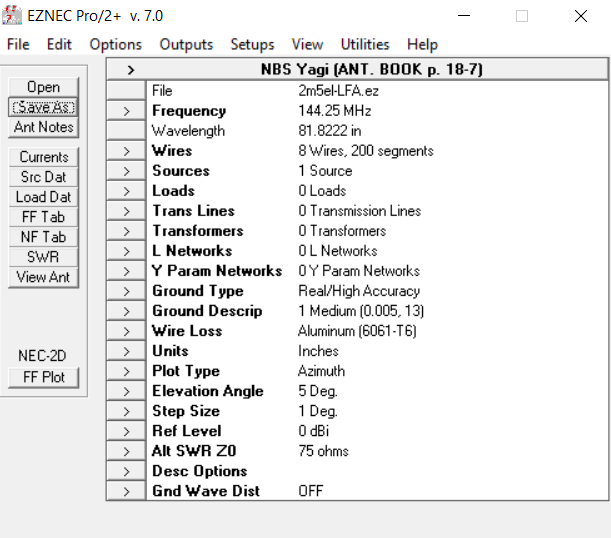Launch the SWR sweep window
611x538 pixels.
click(43, 257)
